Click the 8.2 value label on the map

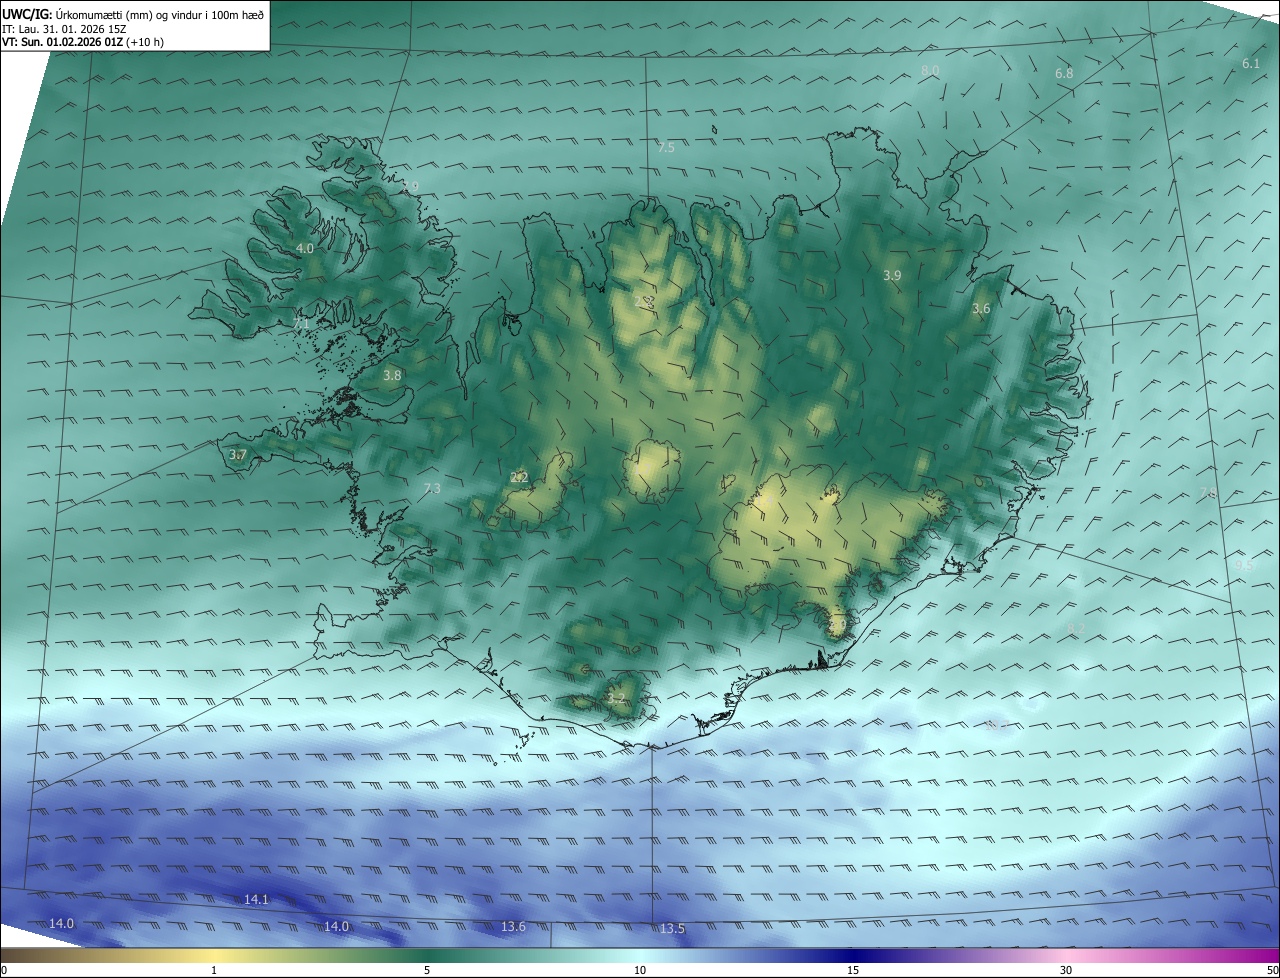click(x=1076, y=629)
